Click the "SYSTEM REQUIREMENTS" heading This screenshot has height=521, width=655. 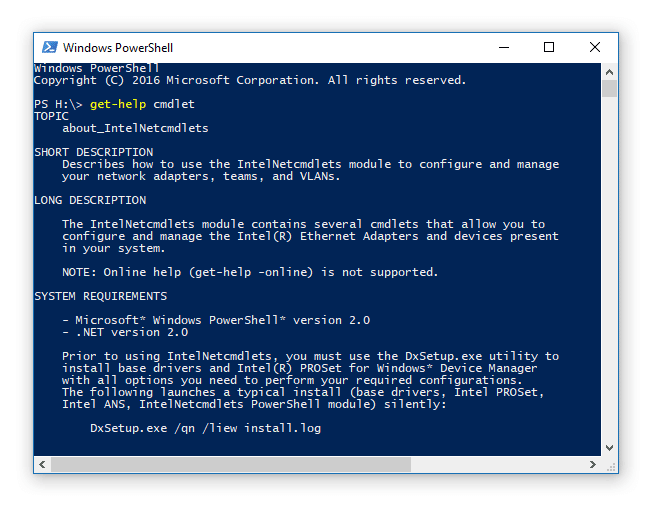101,296
